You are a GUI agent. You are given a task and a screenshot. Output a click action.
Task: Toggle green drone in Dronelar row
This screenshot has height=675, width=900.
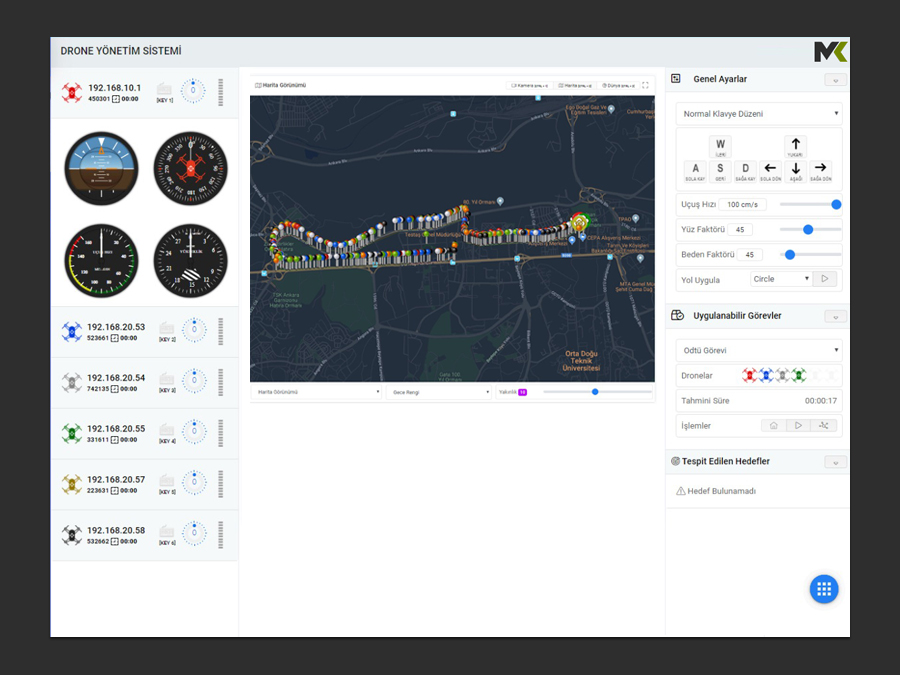[x=799, y=375]
